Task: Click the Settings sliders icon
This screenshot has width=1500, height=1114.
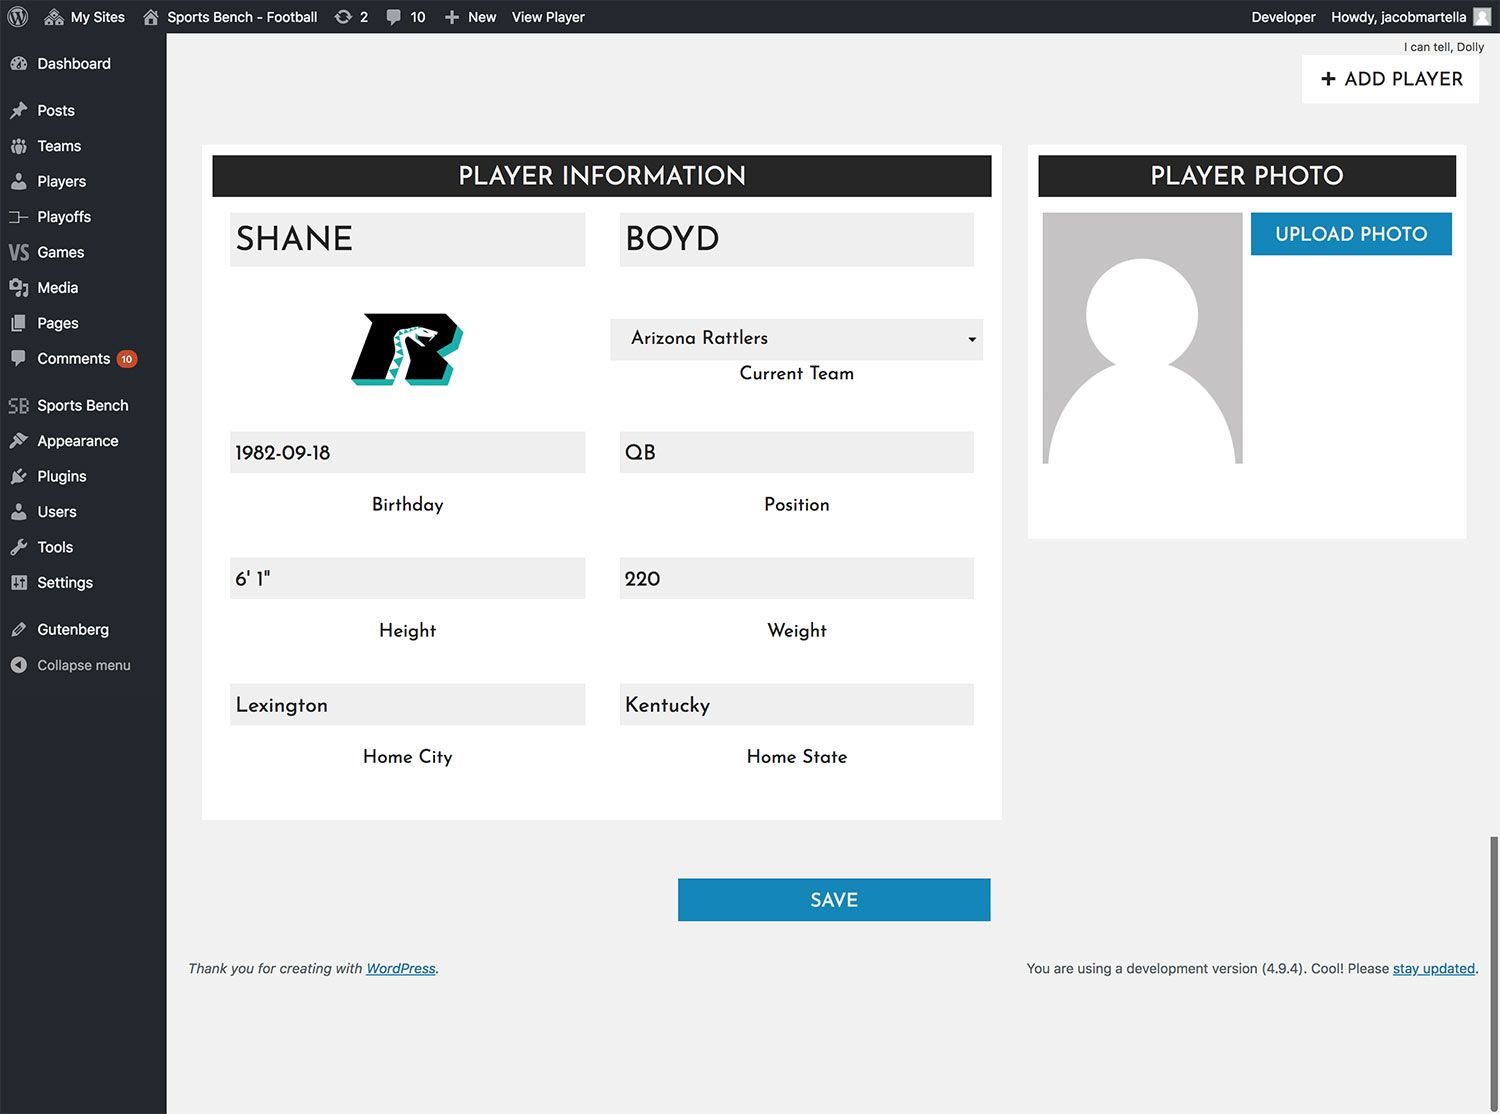Action: pyautogui.click(x=19, y=583)
